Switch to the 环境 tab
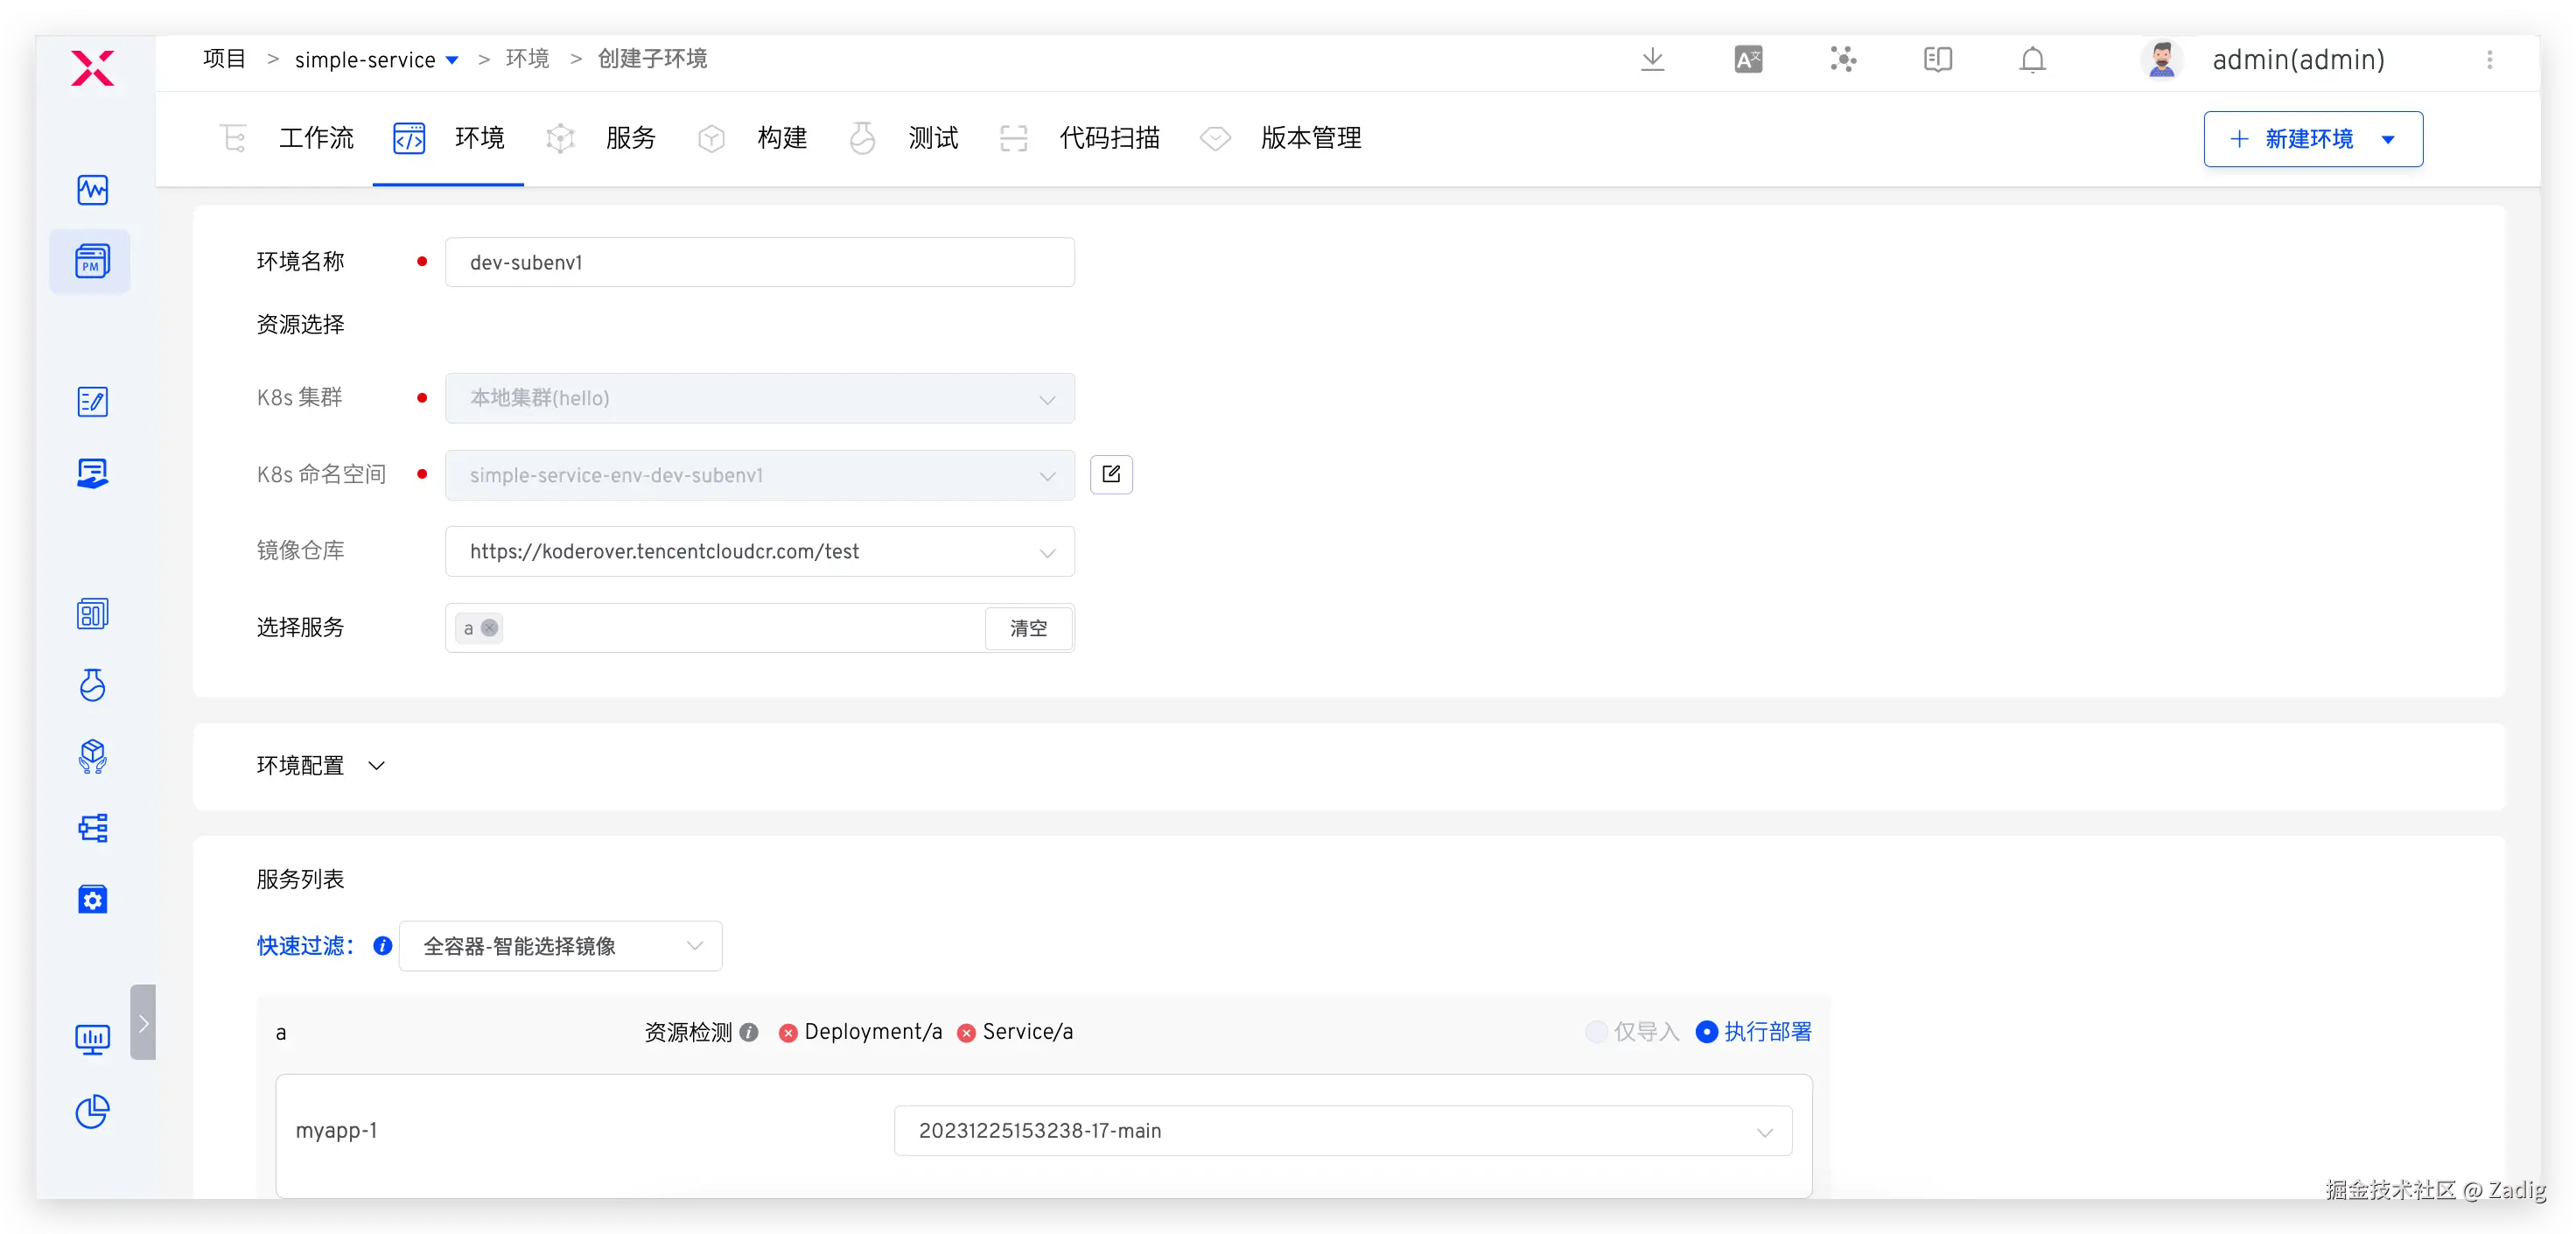2576x1234 pixels. pyautogui.click(x=448, y=138)
